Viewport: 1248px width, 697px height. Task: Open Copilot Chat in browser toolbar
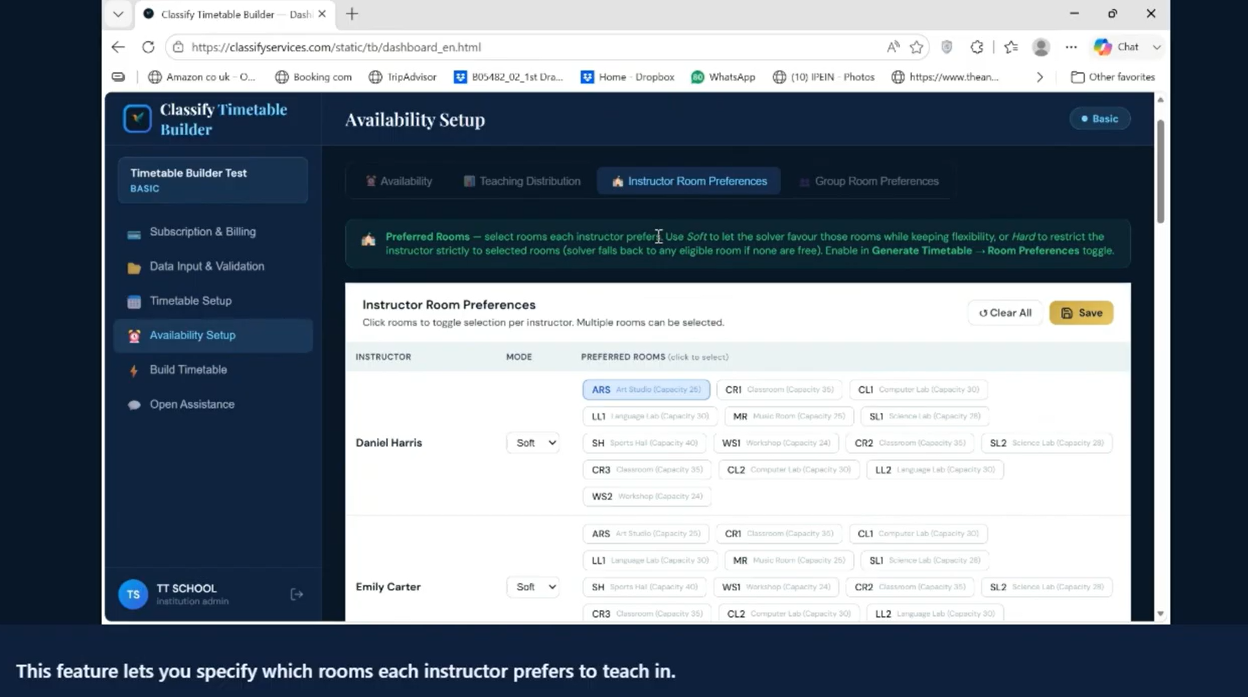pos(1117,47)
